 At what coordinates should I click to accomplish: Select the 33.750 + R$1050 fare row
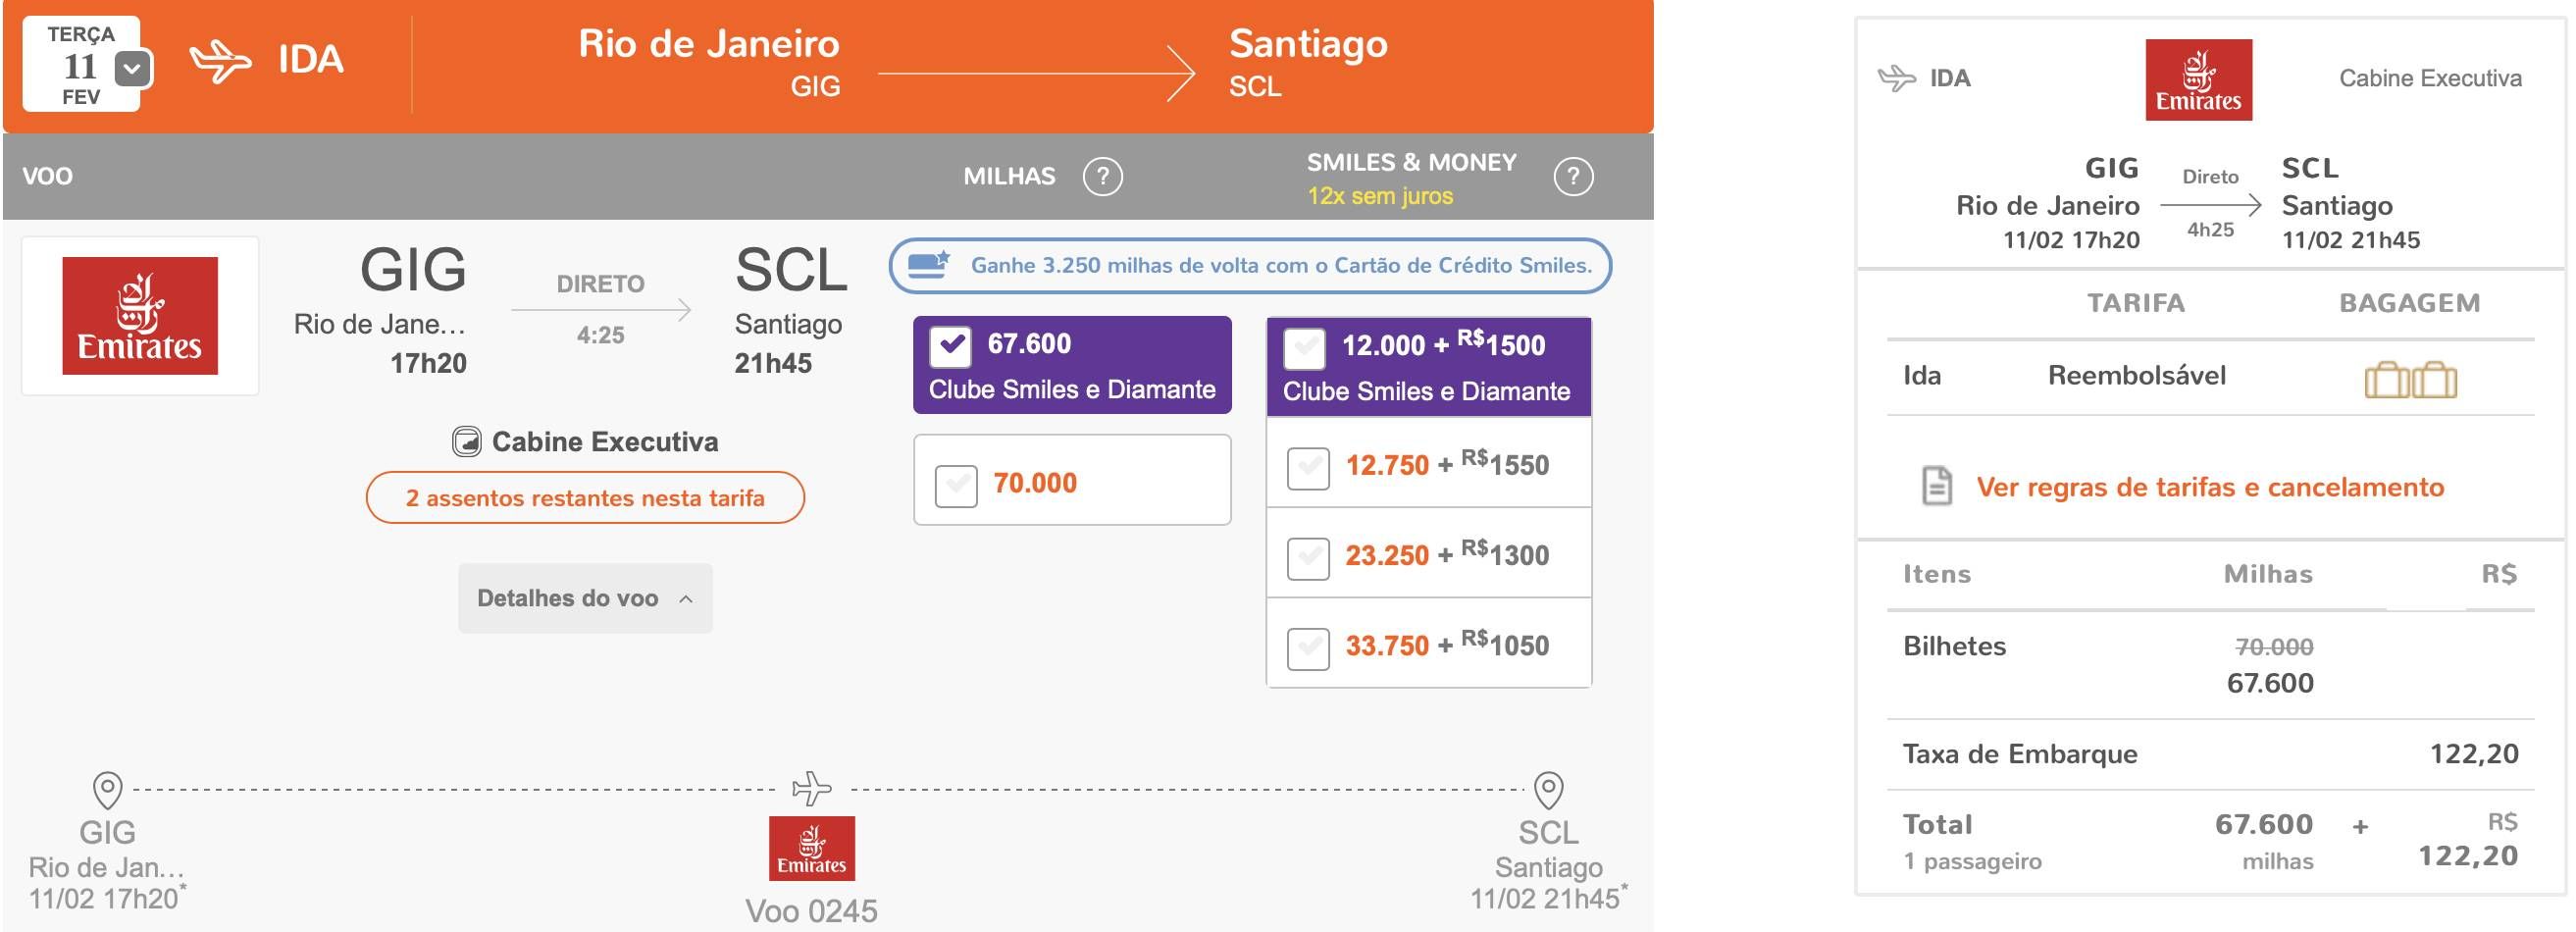pyautogui.click(x=1429, y=644)
